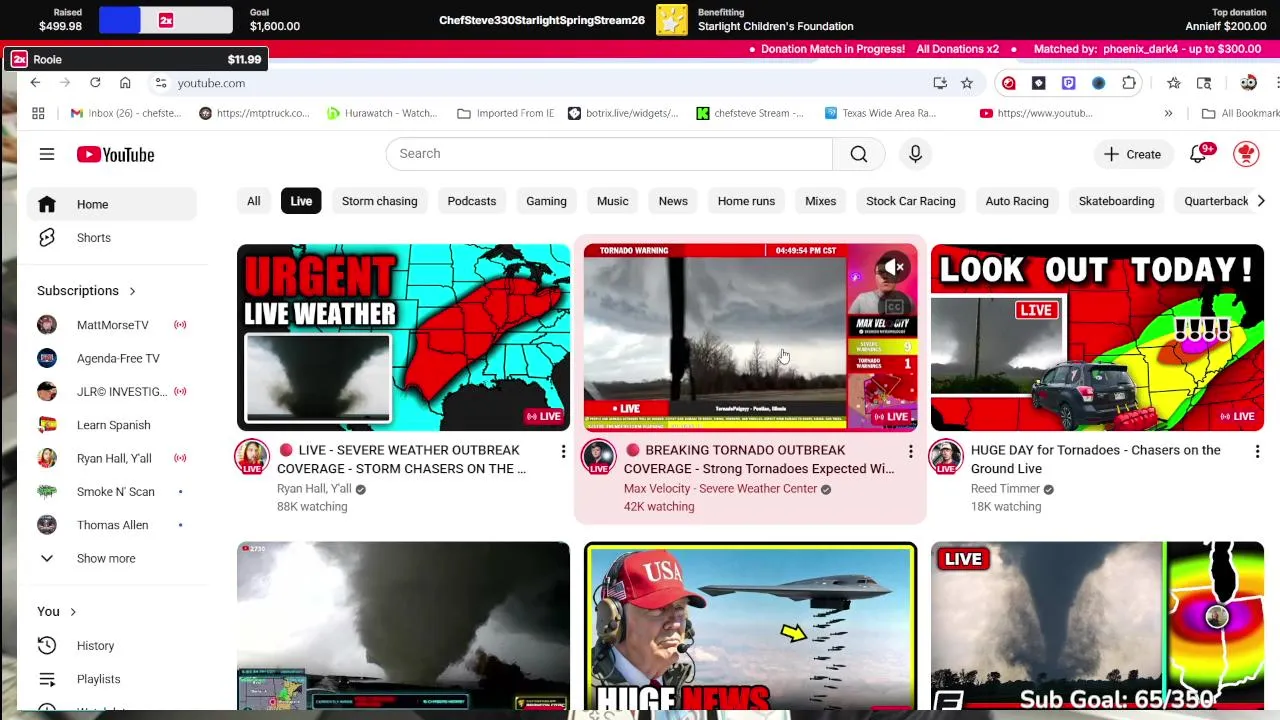Viewport: 1280px width, 720px height.
Task: Open the Mixes chip
Action: click(x=821, y=201)
